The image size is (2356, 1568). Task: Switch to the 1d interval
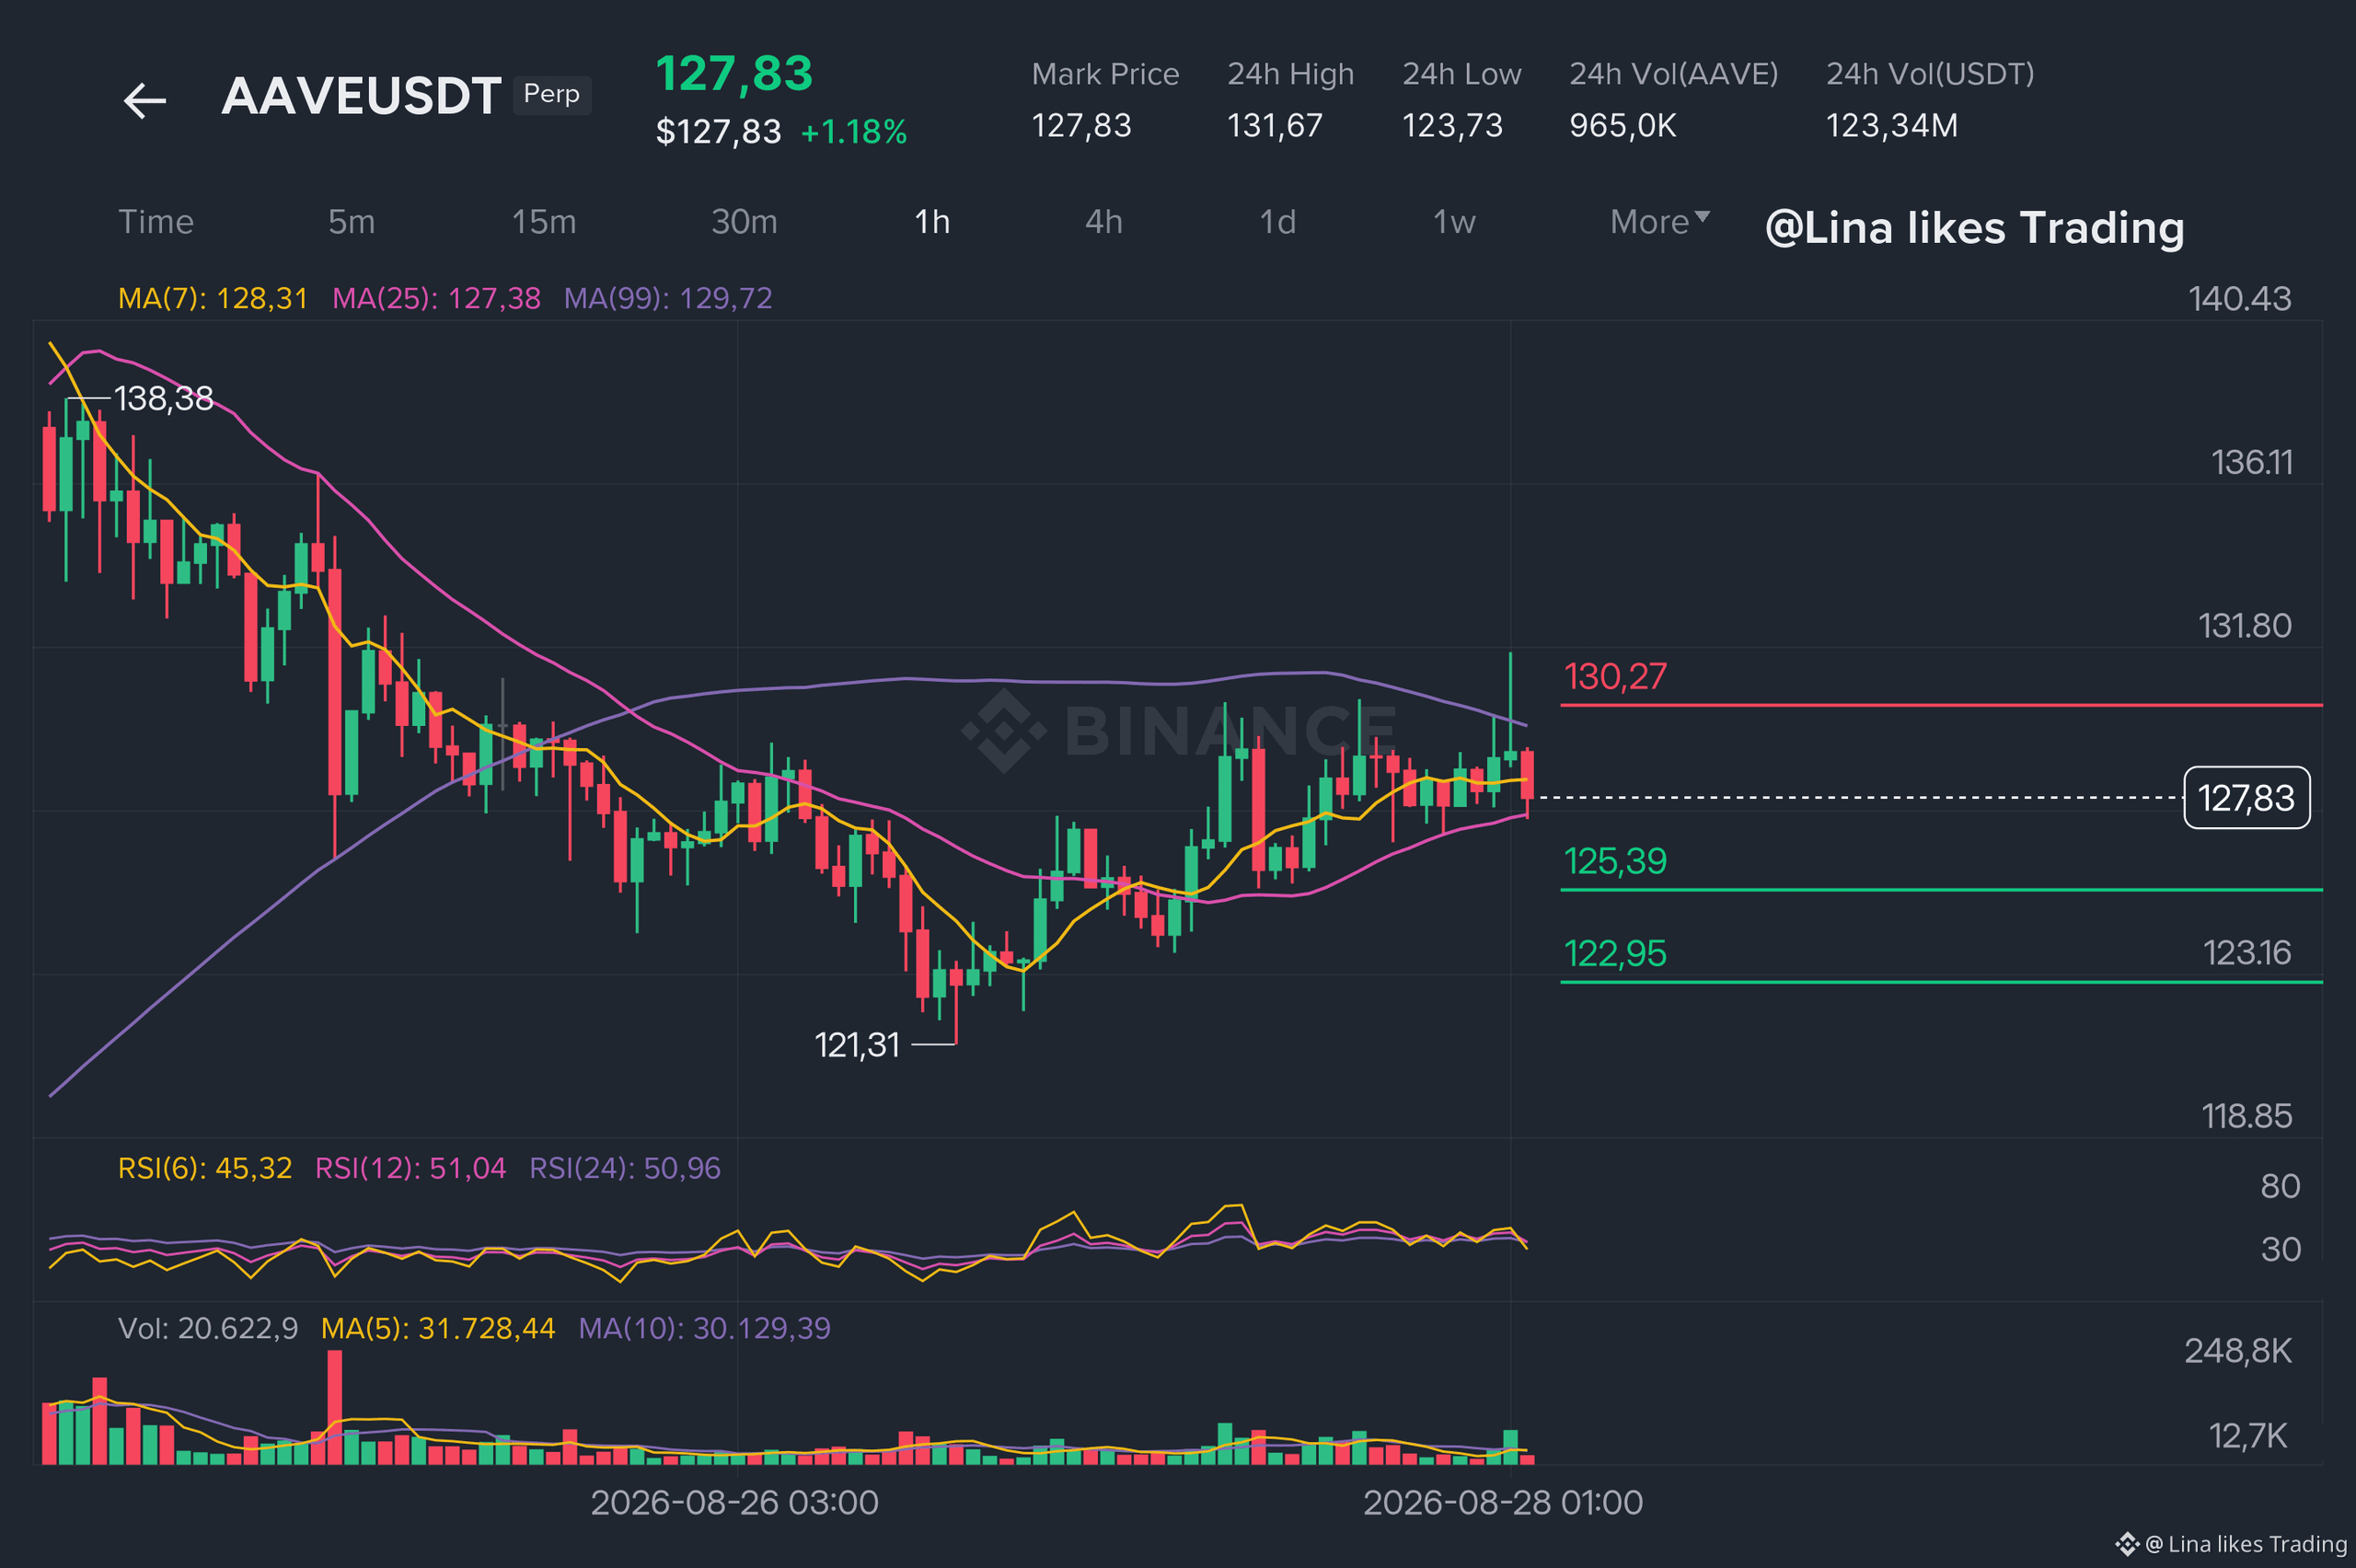coord(1278,221)
